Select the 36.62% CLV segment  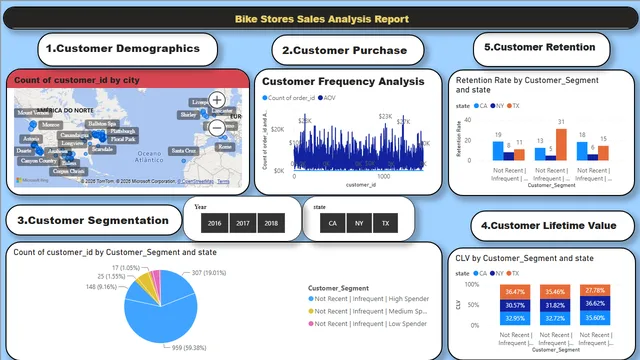click(595, 304)
